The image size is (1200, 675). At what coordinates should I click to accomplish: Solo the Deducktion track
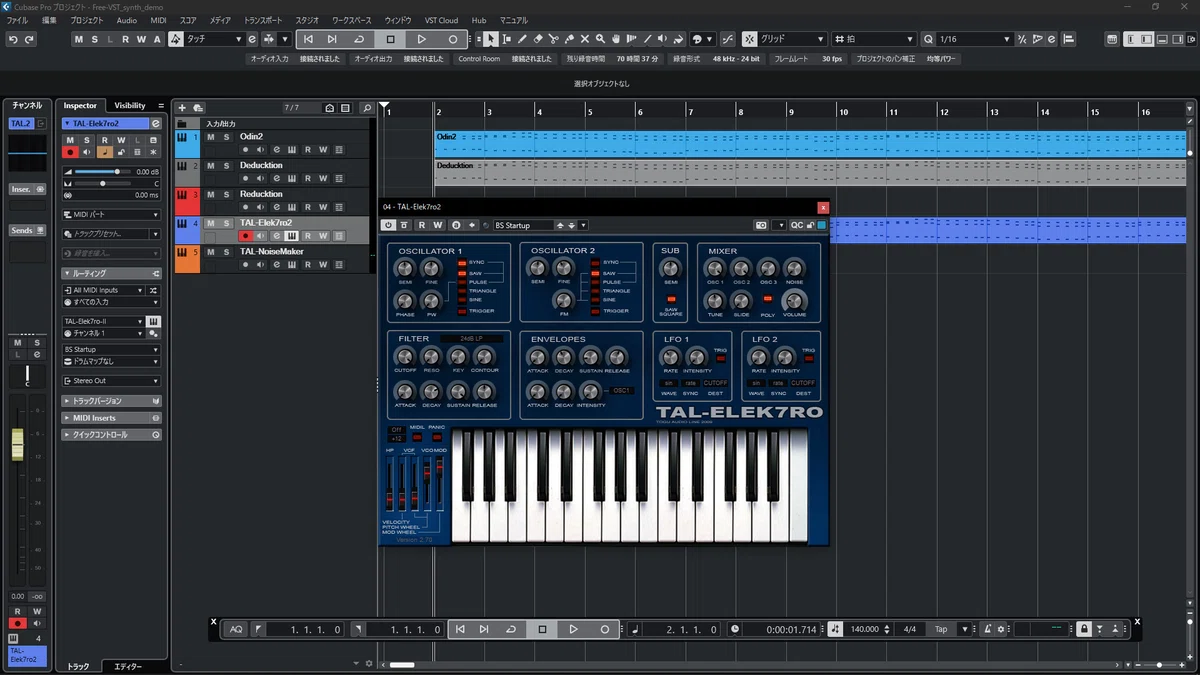(226, 165)
